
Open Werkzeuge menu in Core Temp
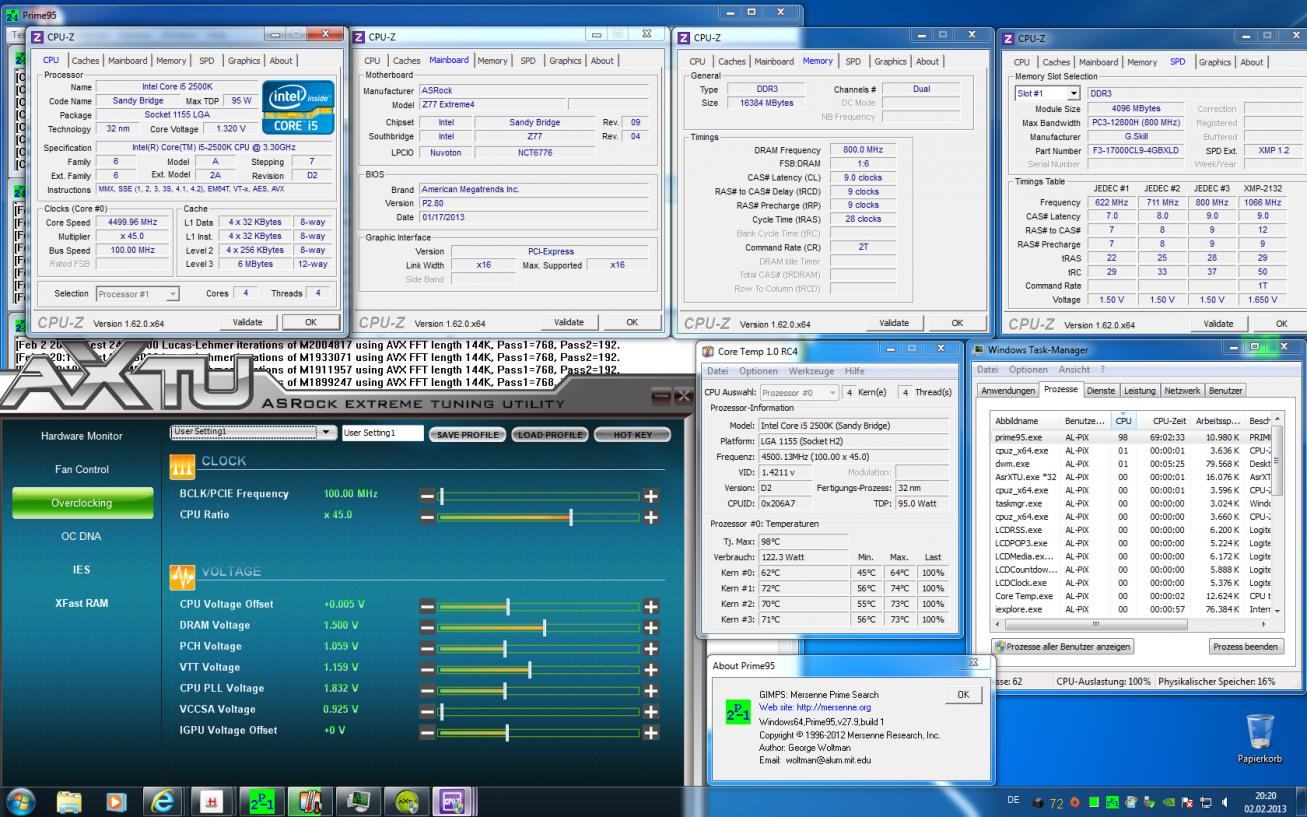(x=811, y=371)
